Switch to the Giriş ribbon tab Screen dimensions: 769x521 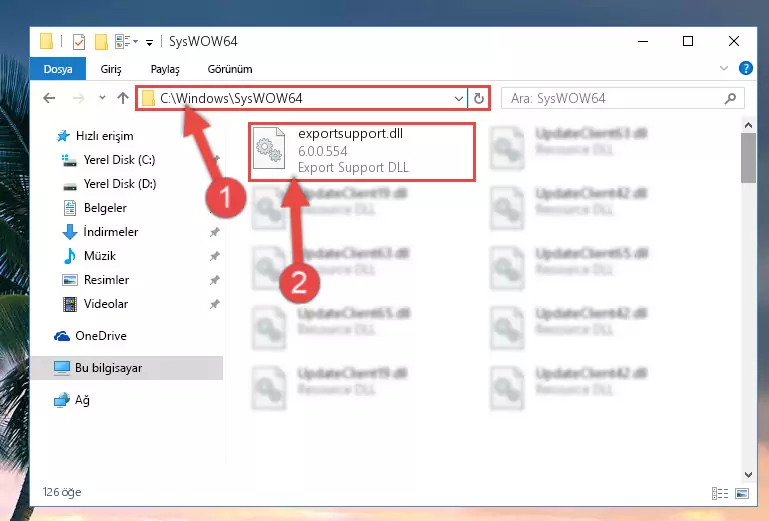(111, 69)
